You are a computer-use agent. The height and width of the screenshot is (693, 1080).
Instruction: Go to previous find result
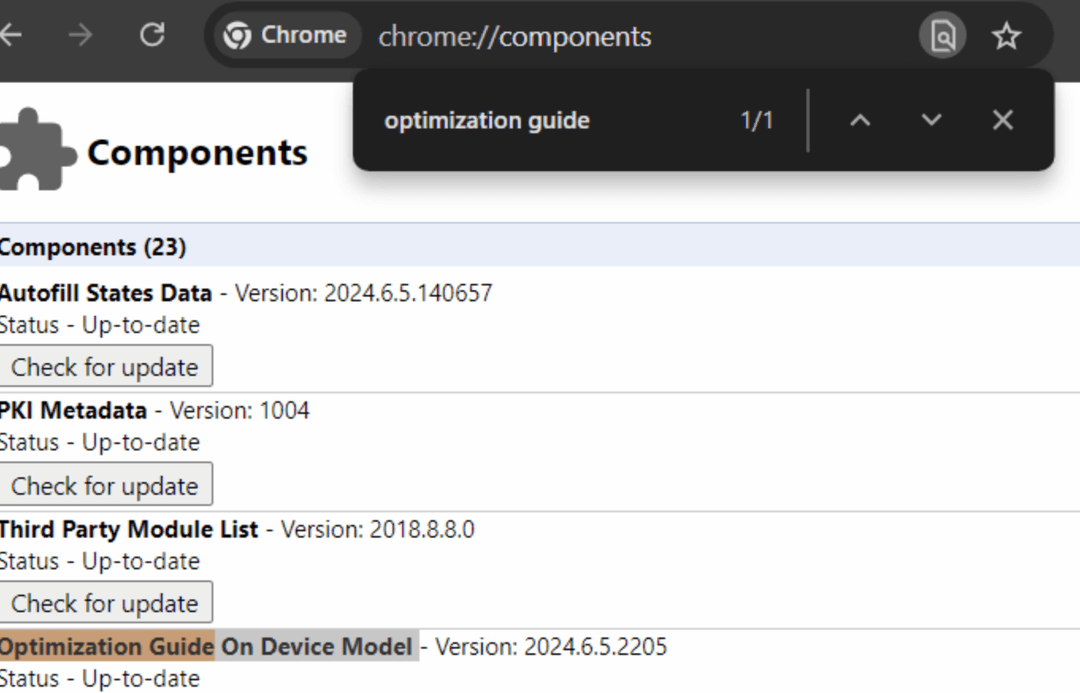[x=860, y=121]
